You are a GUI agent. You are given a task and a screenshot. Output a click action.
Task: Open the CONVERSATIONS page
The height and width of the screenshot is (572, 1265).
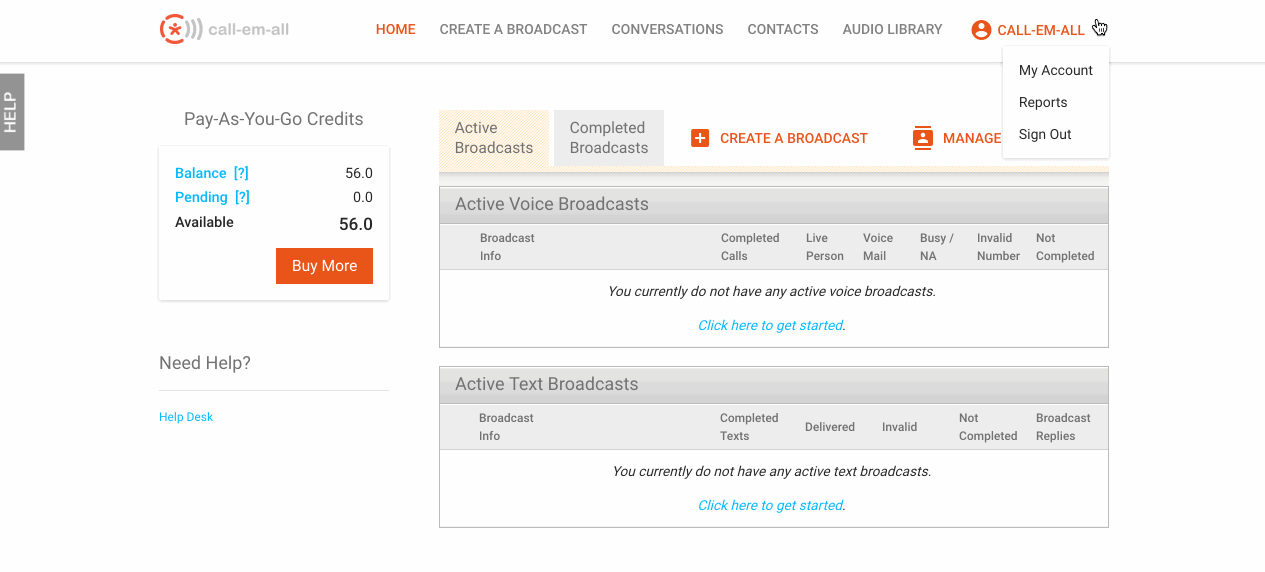click(x=667, y=30)
